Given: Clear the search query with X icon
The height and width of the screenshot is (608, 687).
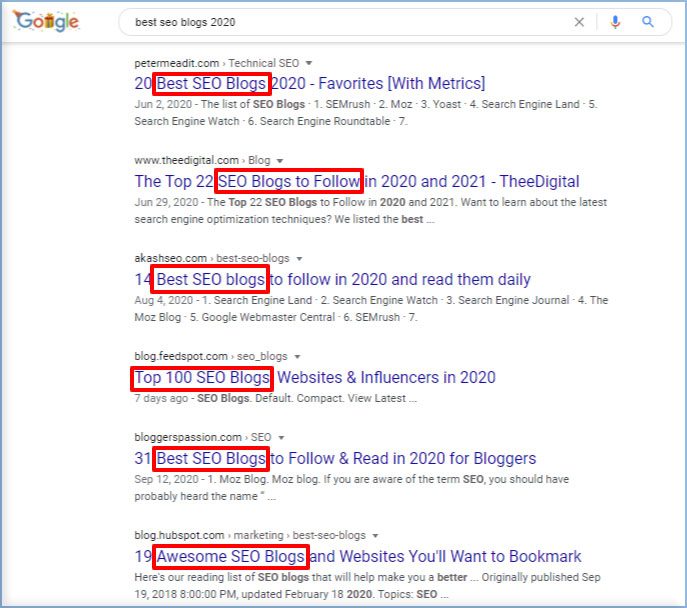Looking at the screenshot, I should (579, 22).
